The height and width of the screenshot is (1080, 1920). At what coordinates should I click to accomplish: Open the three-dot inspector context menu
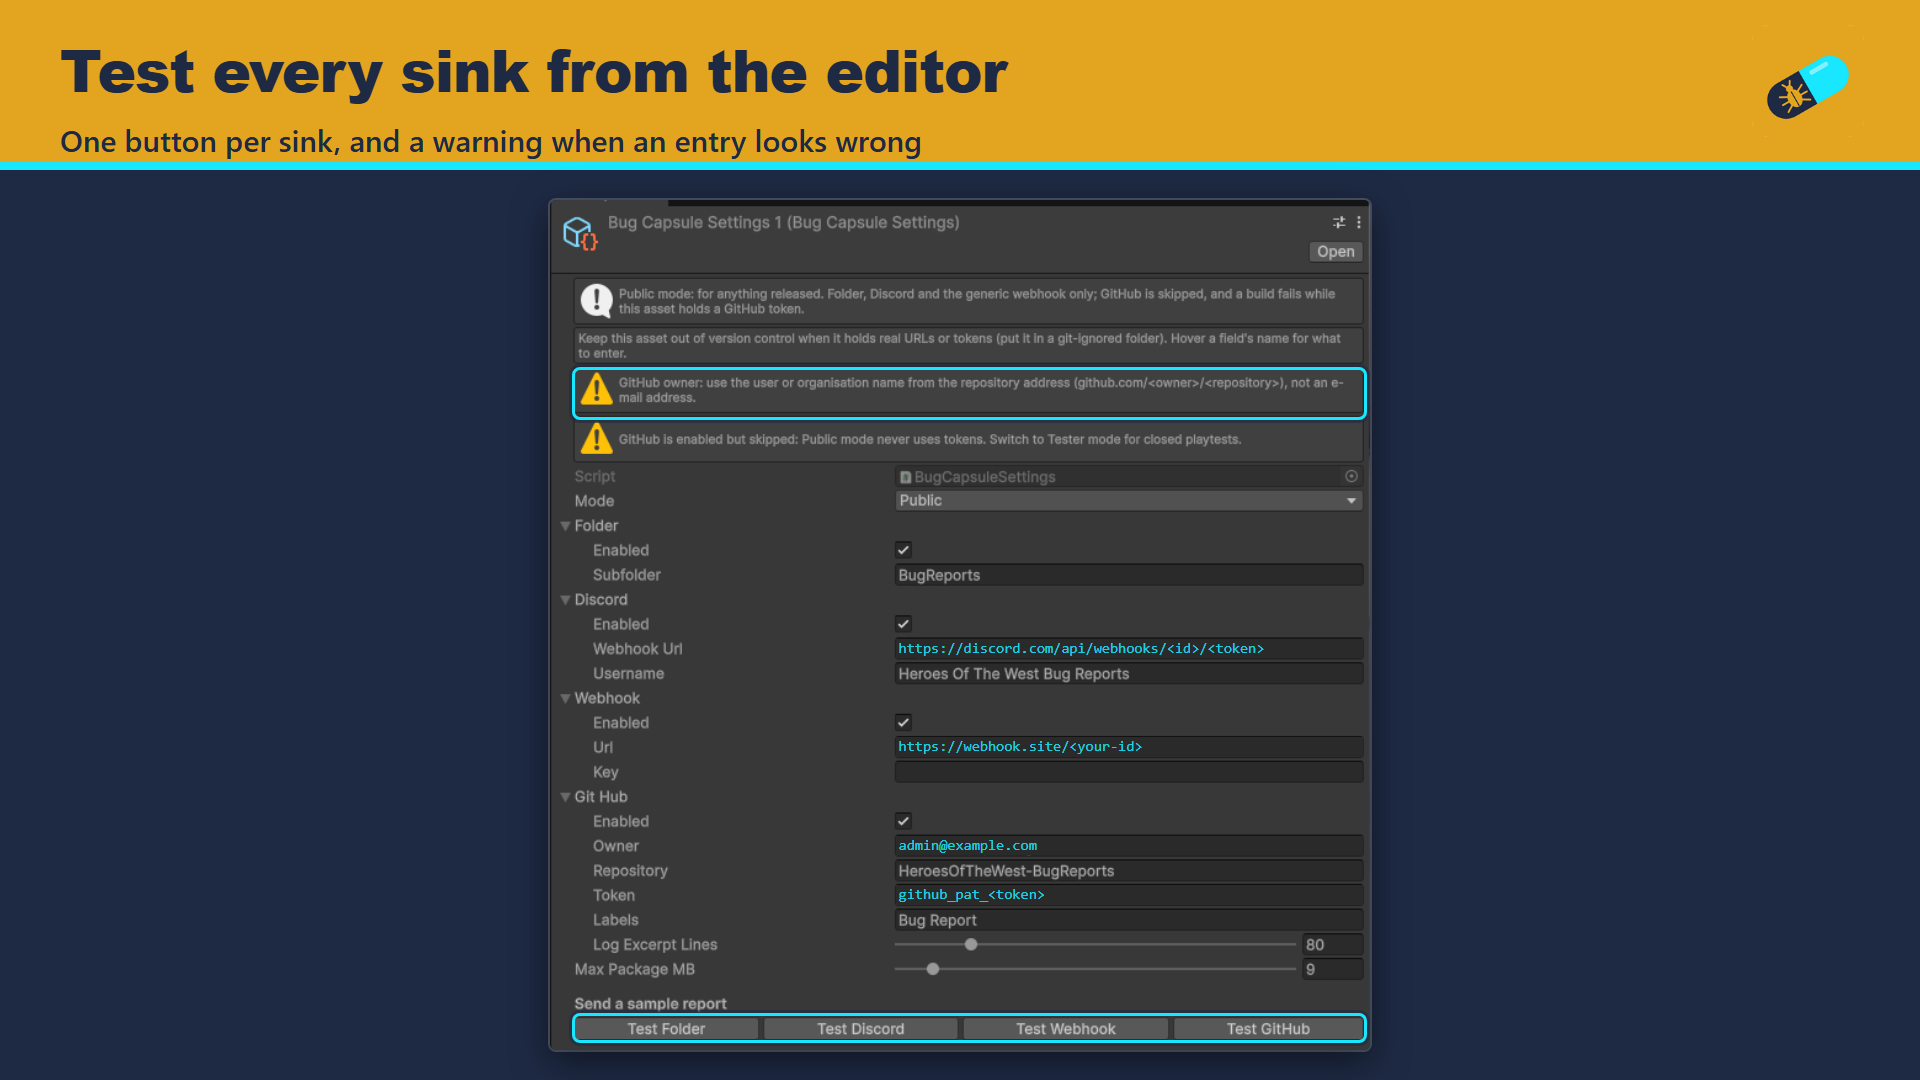coord(1358,223)
